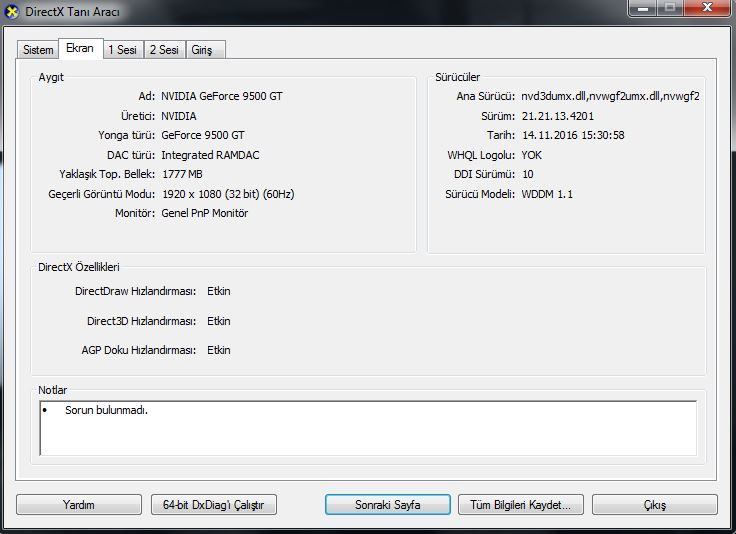Click the 'DirectX Özellikleri' group heading
Viewport: 736px width, 534px height.
(x=79, y=267)
